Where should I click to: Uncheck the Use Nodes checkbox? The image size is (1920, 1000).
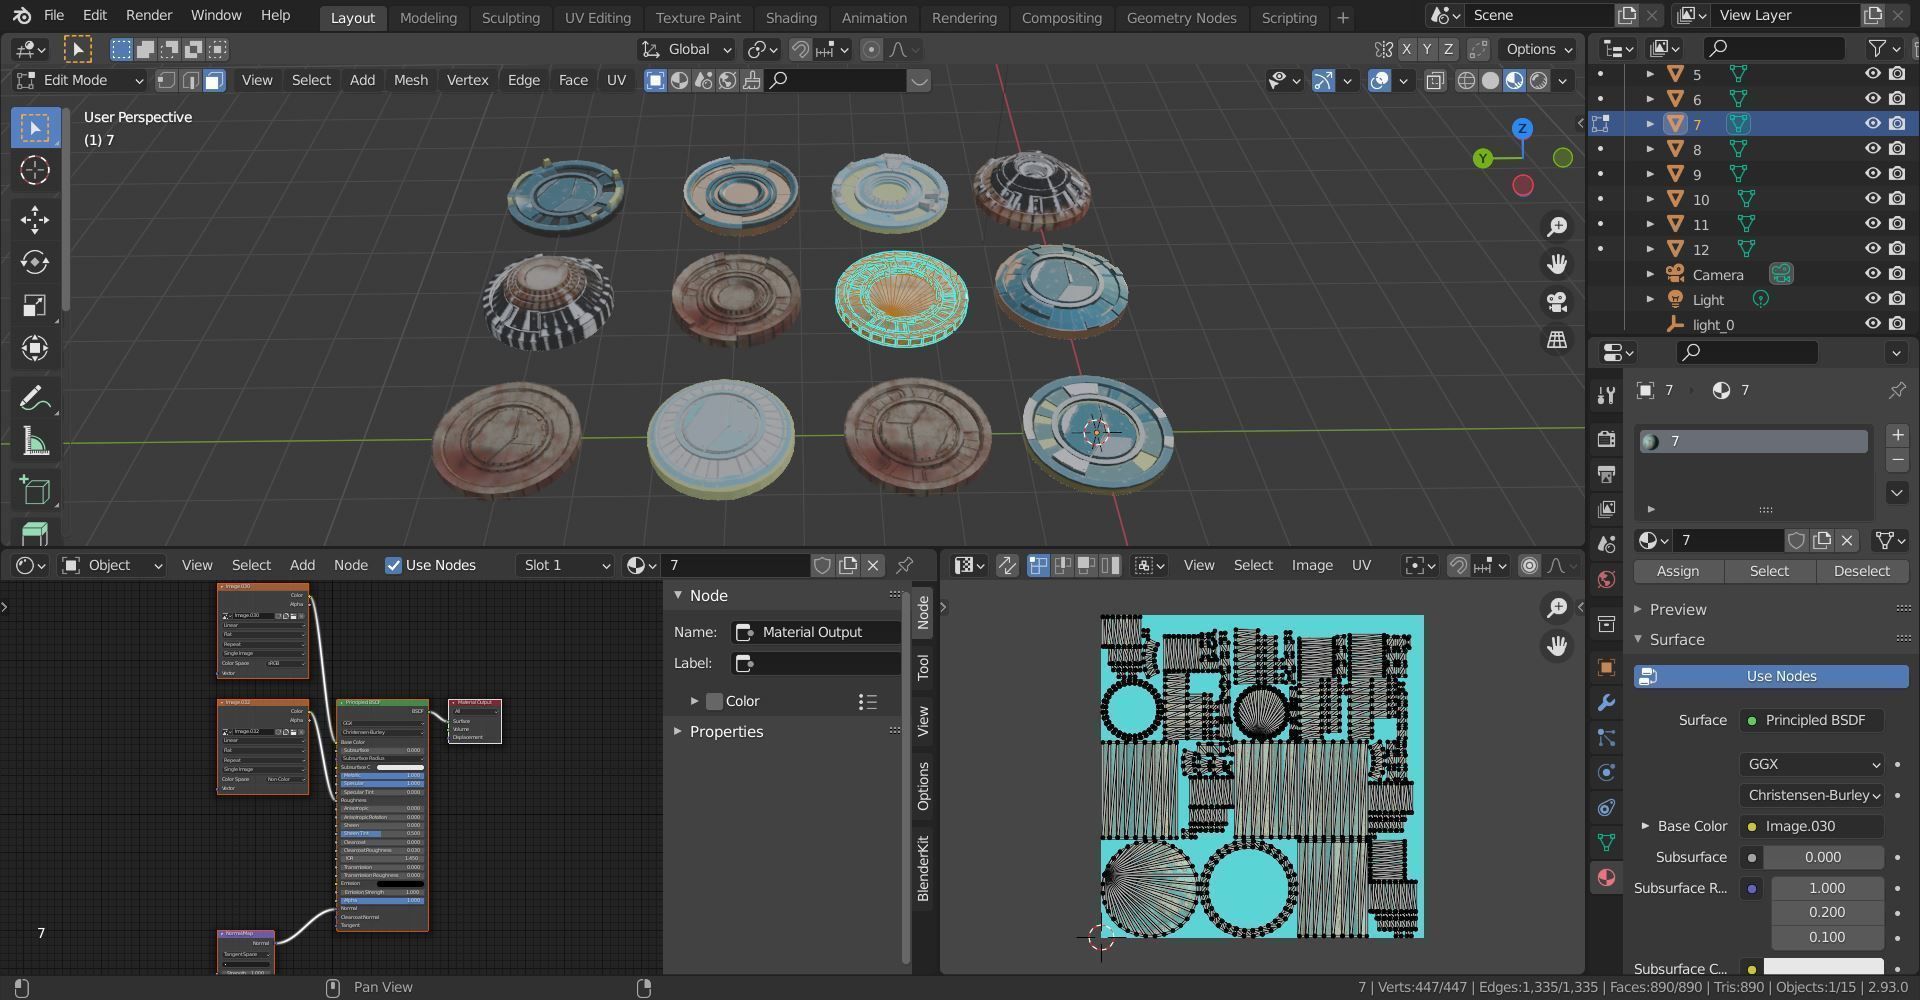point(394,565)
